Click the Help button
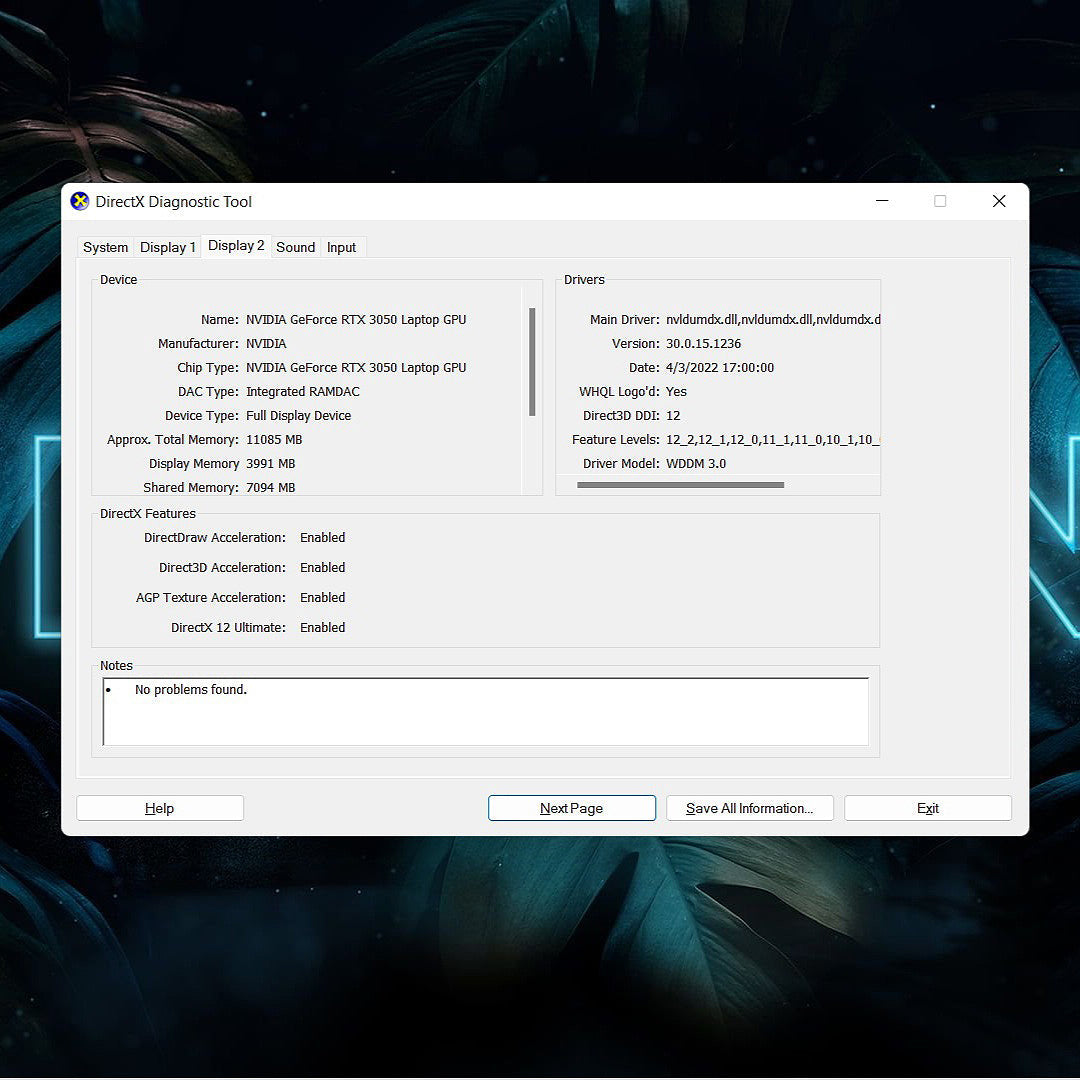 [x=159, y=808]
